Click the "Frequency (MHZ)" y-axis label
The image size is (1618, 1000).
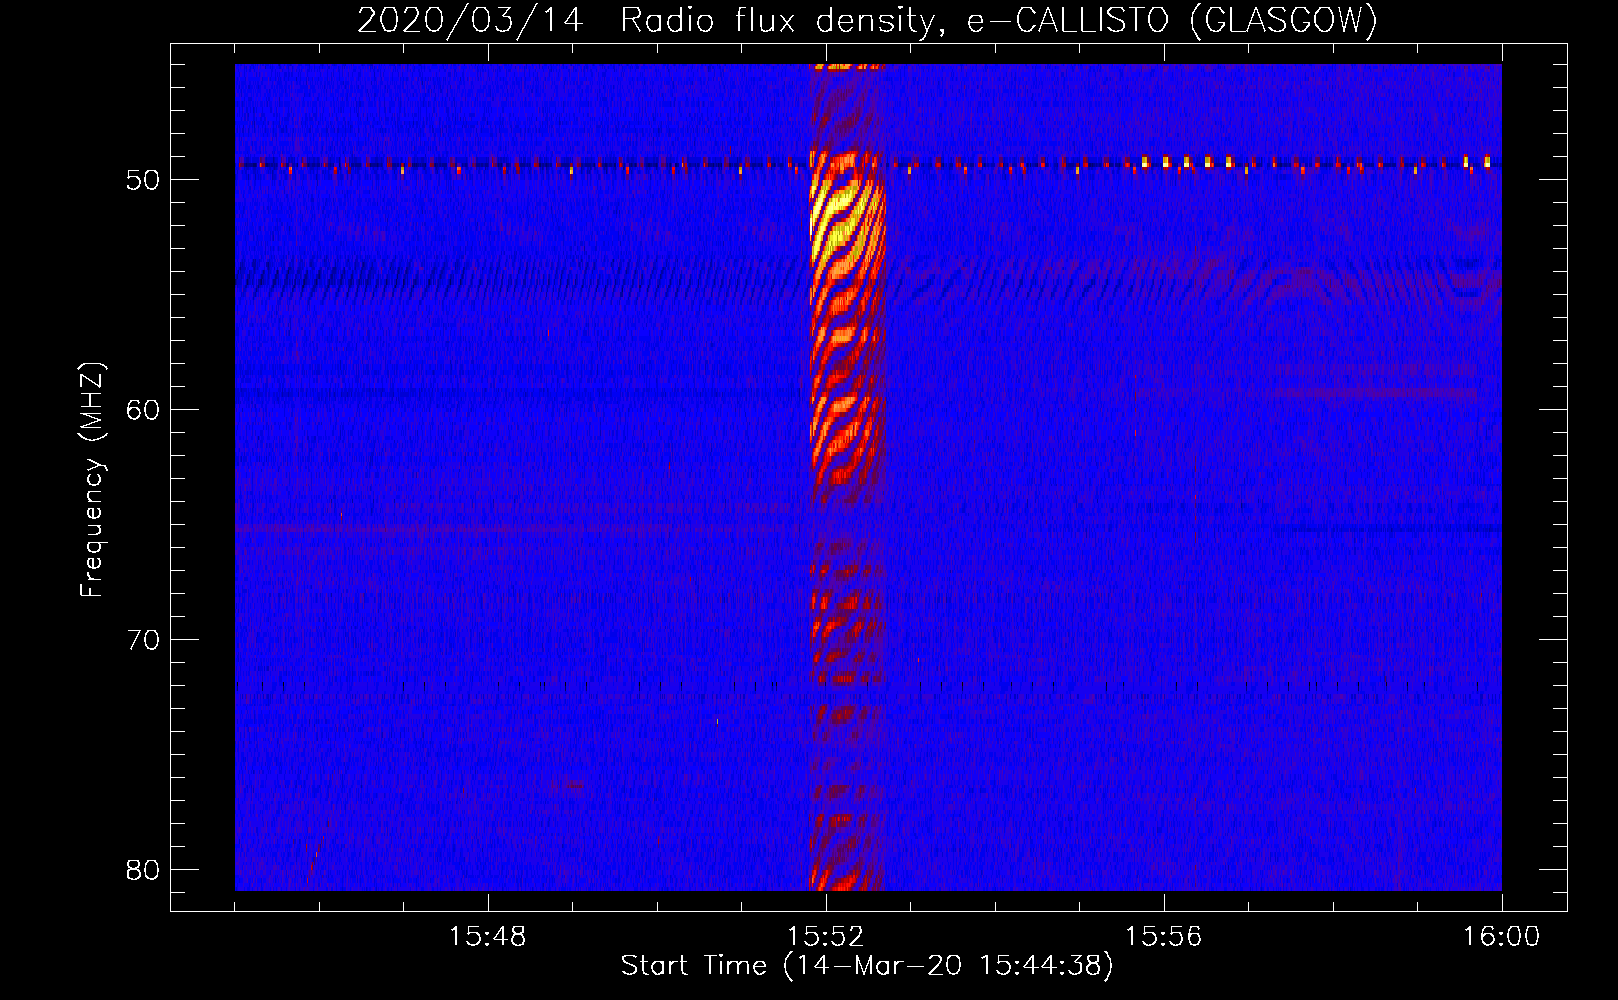[x=92, y=480]
